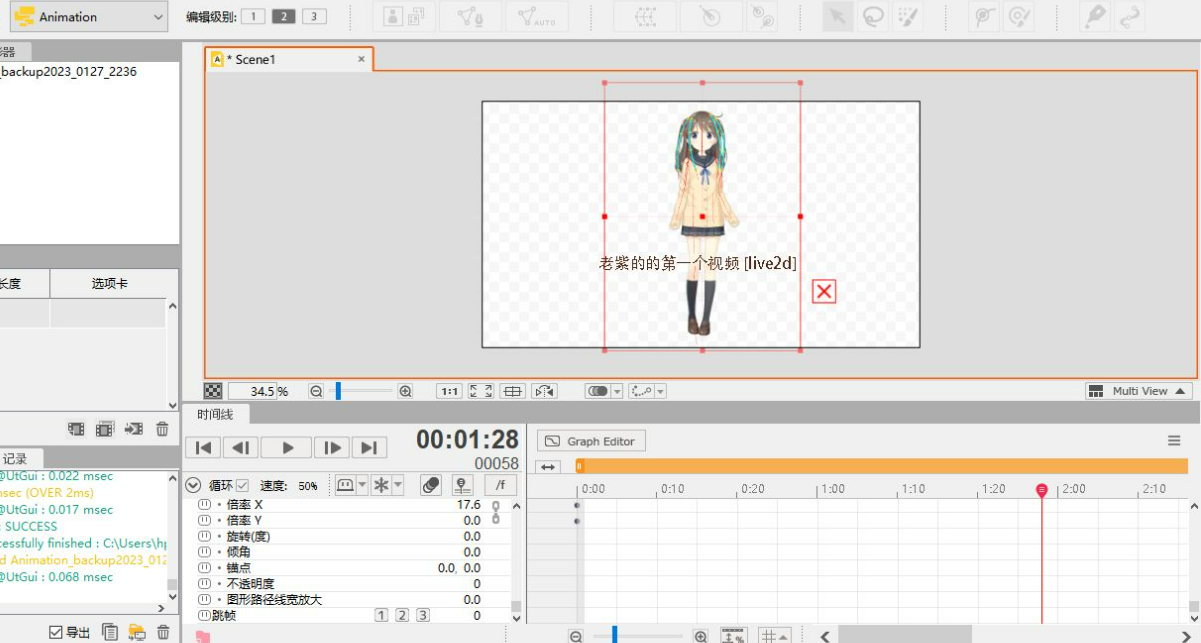Click the timeline width fit arrow icon
Viewport: 1201px width, 643px height.
coord(548,467)
